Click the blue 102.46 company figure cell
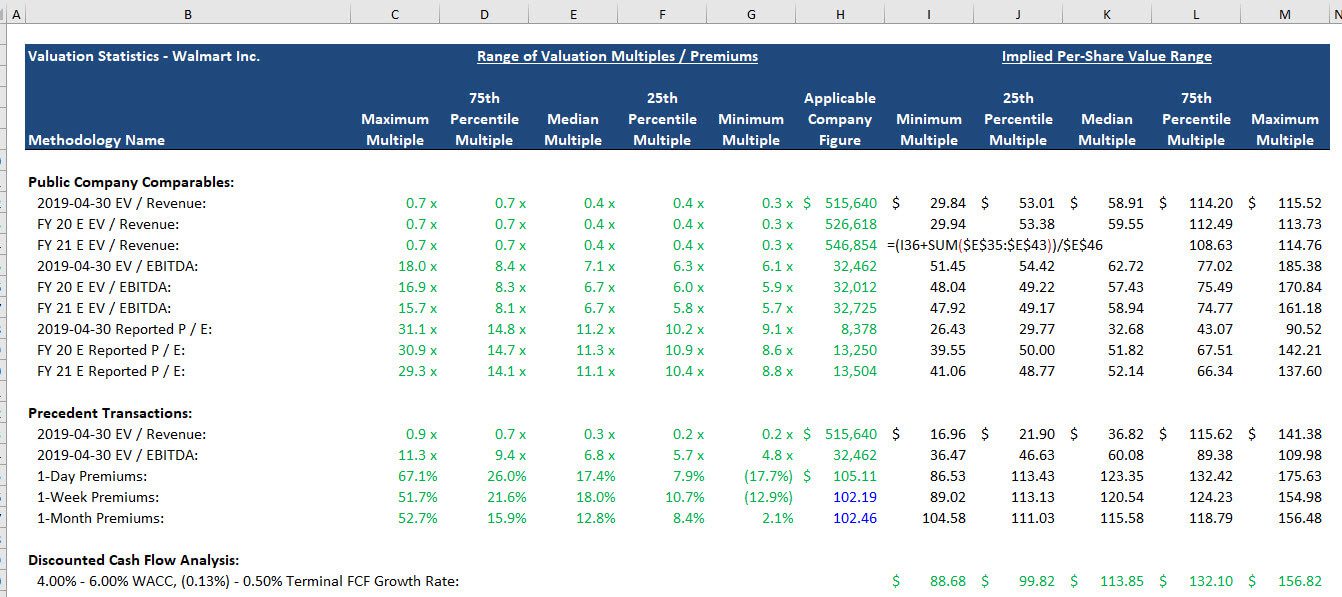 (x=855, y=518)
